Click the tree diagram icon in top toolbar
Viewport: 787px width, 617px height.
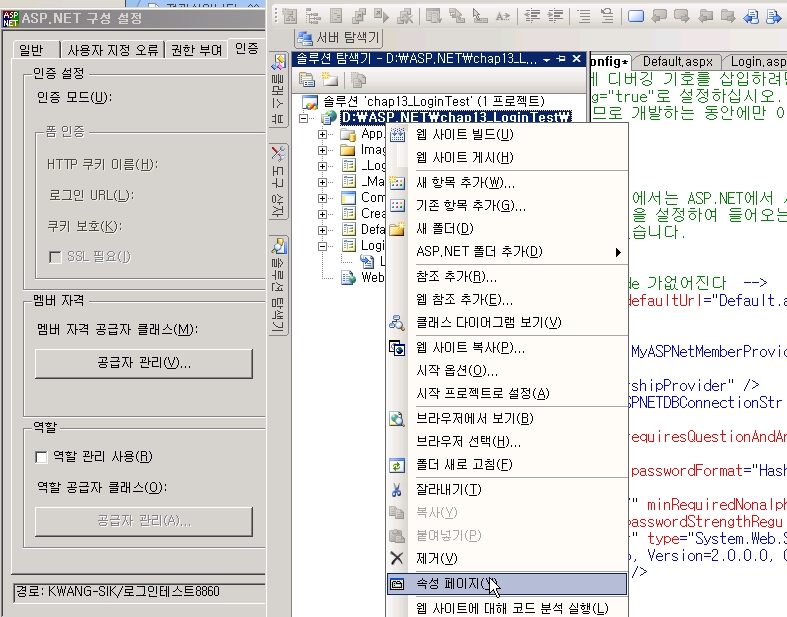pos(313,16)
